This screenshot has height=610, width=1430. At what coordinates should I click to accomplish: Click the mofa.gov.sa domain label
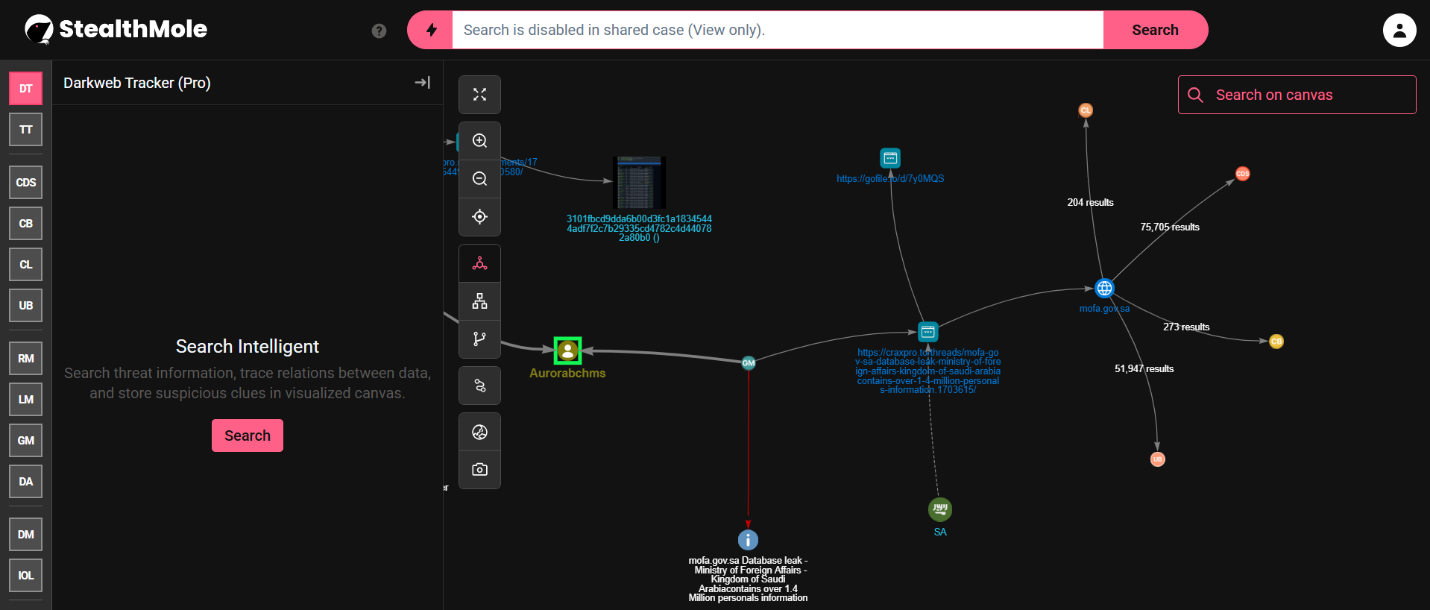click(1104, 308)
